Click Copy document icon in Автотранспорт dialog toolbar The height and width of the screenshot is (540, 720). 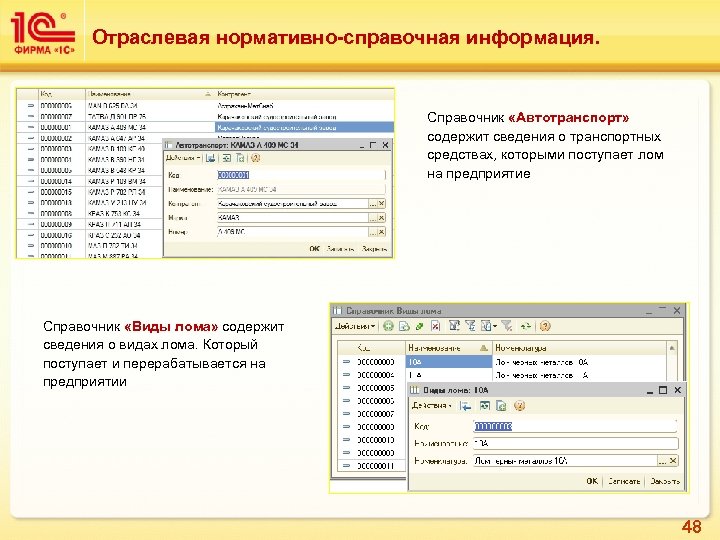(x=240, y=158)
